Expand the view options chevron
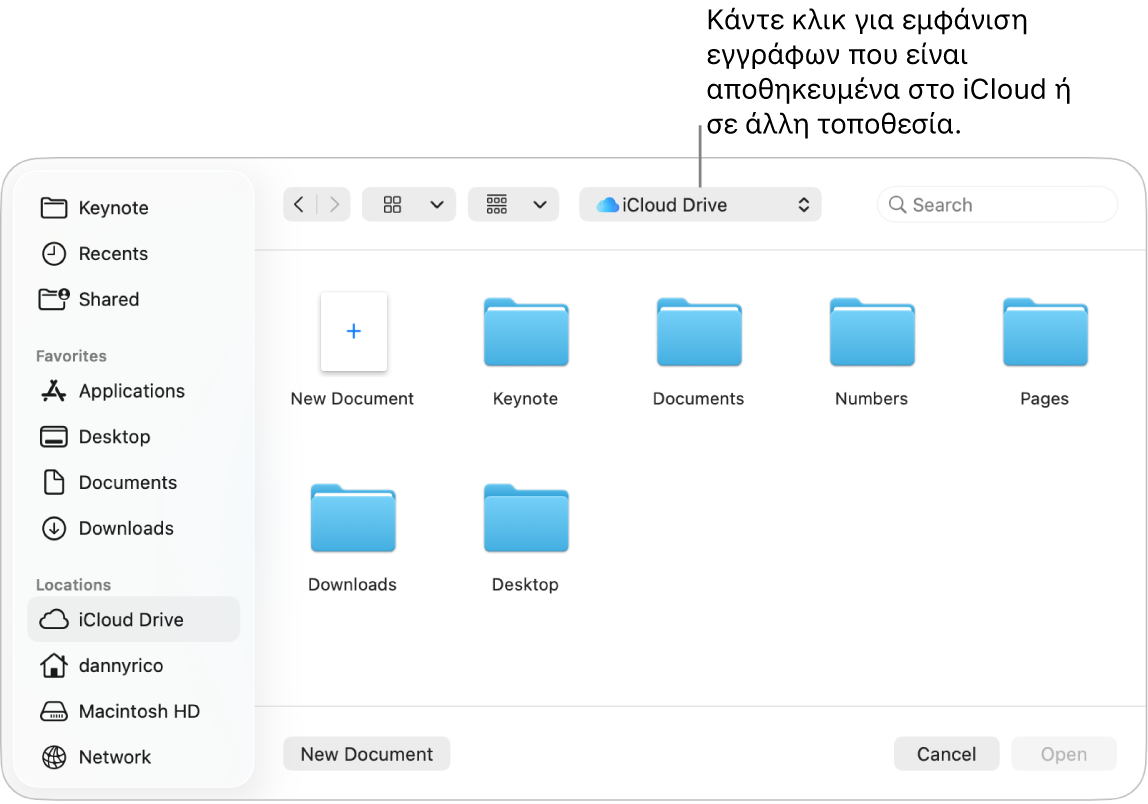The image size is (1148, 804). pos(437,204)
